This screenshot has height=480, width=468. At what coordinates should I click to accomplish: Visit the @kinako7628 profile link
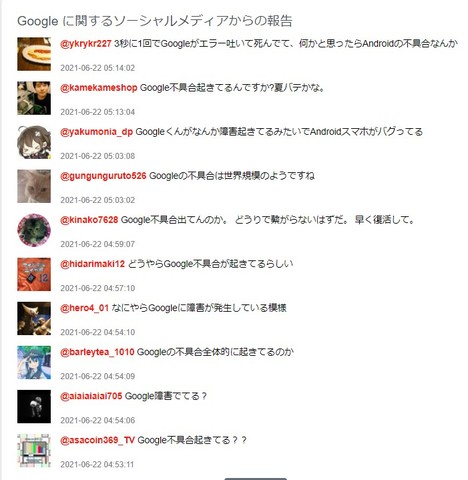89,220
